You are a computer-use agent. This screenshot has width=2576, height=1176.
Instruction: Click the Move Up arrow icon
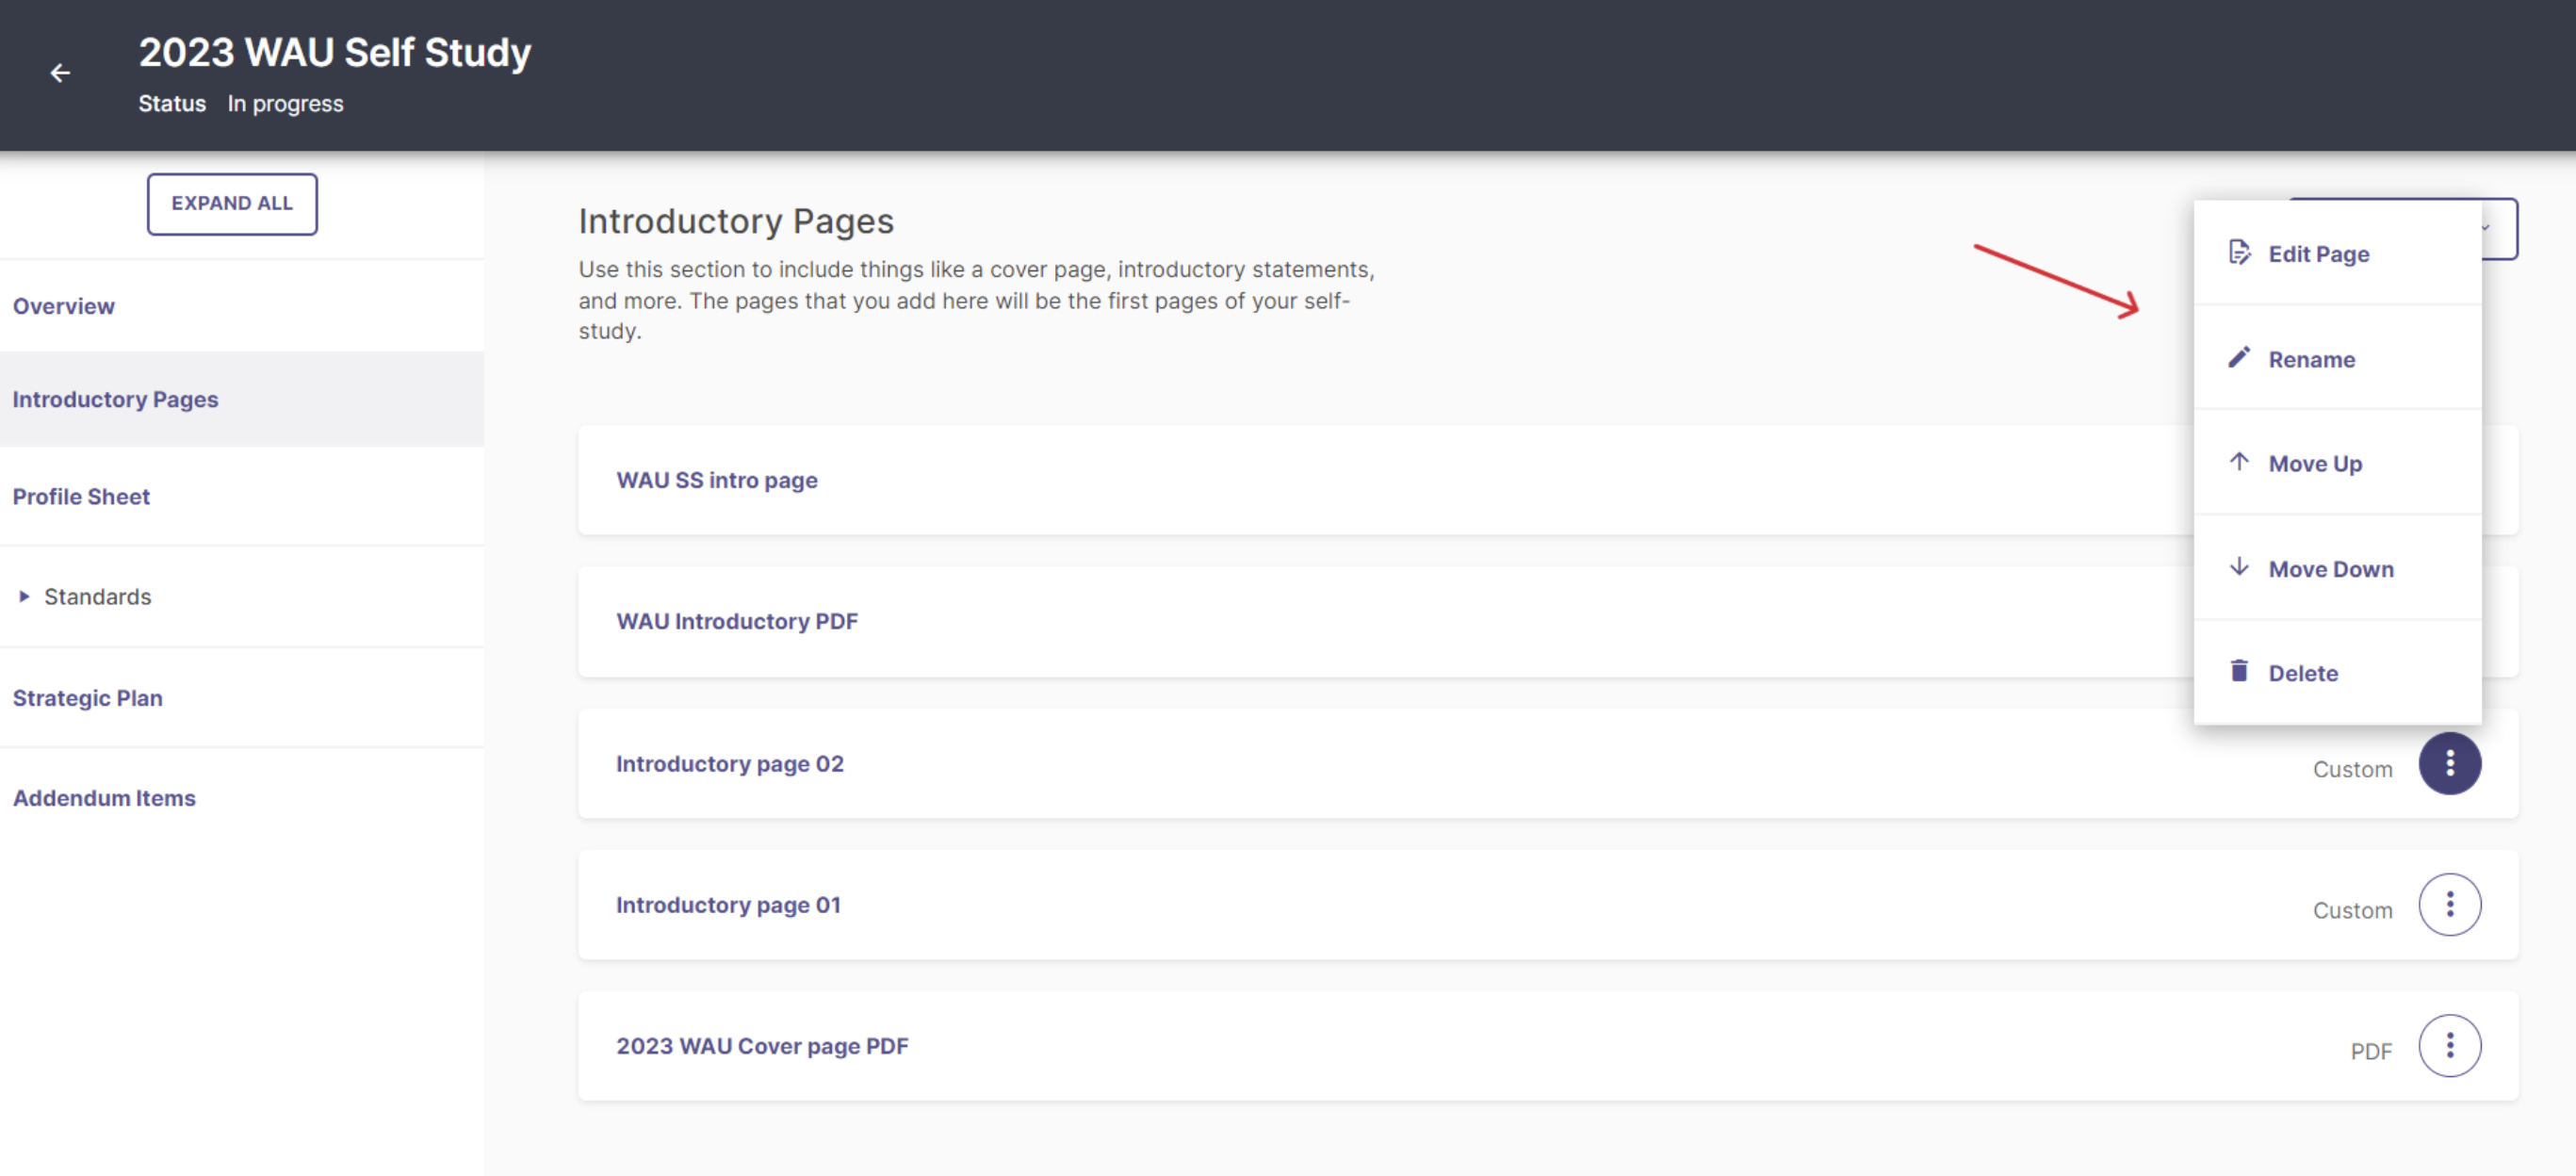click(x=2239, y=461)
